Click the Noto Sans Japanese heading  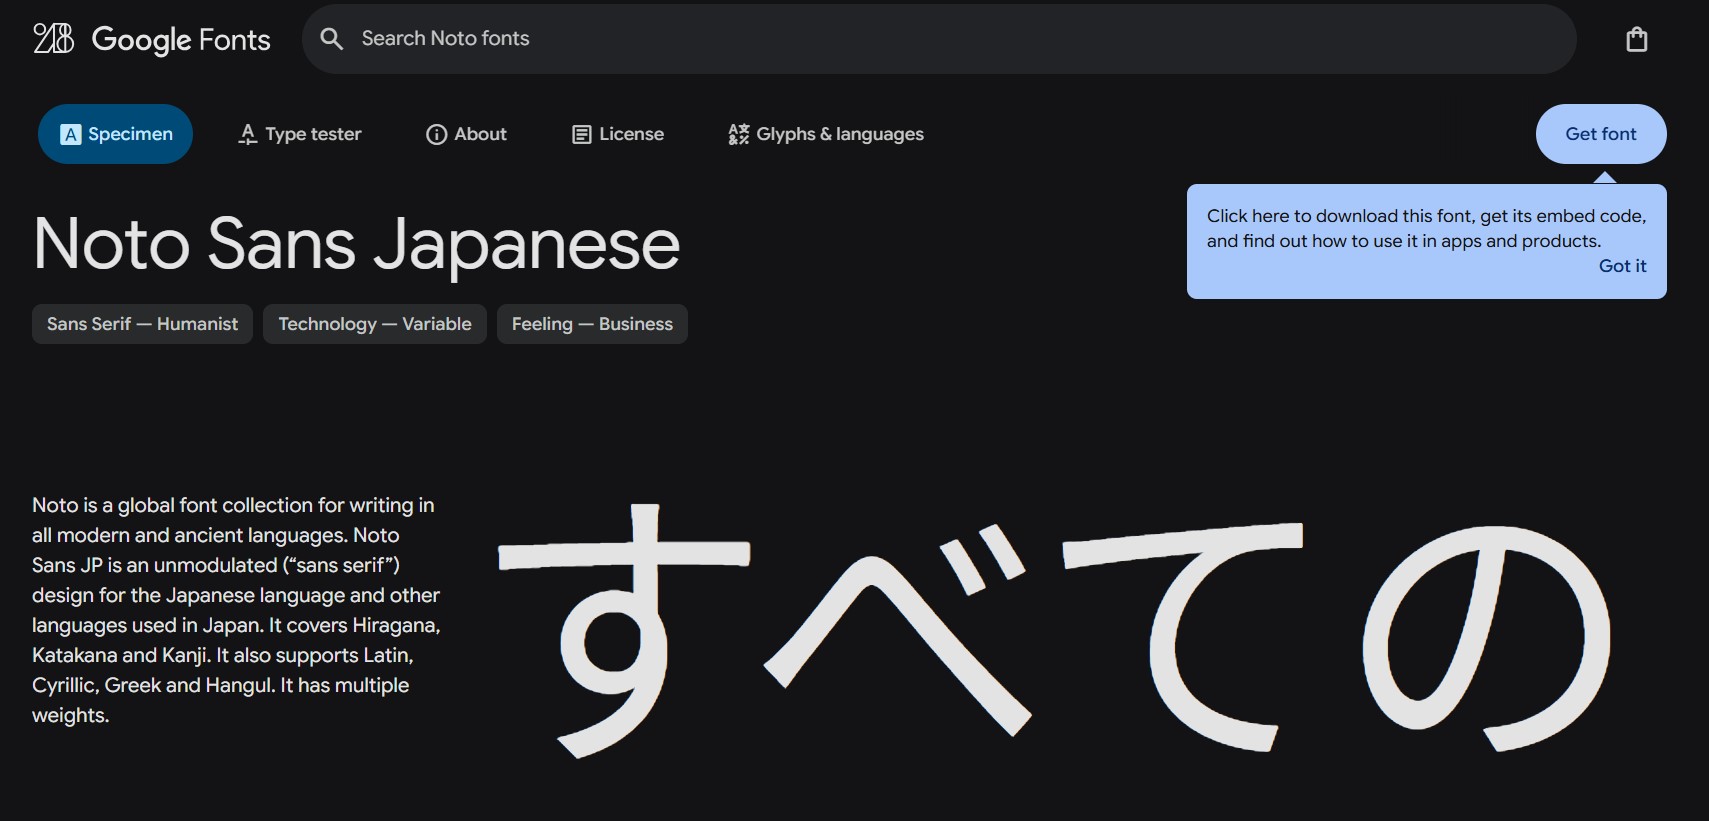357,244
